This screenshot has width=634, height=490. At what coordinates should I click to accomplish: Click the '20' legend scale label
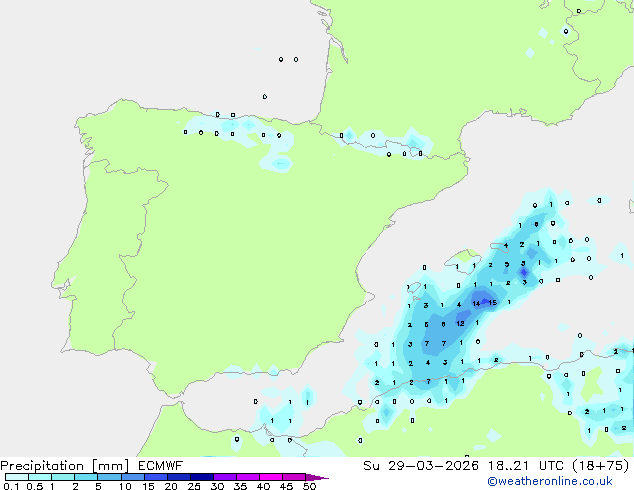171,486
